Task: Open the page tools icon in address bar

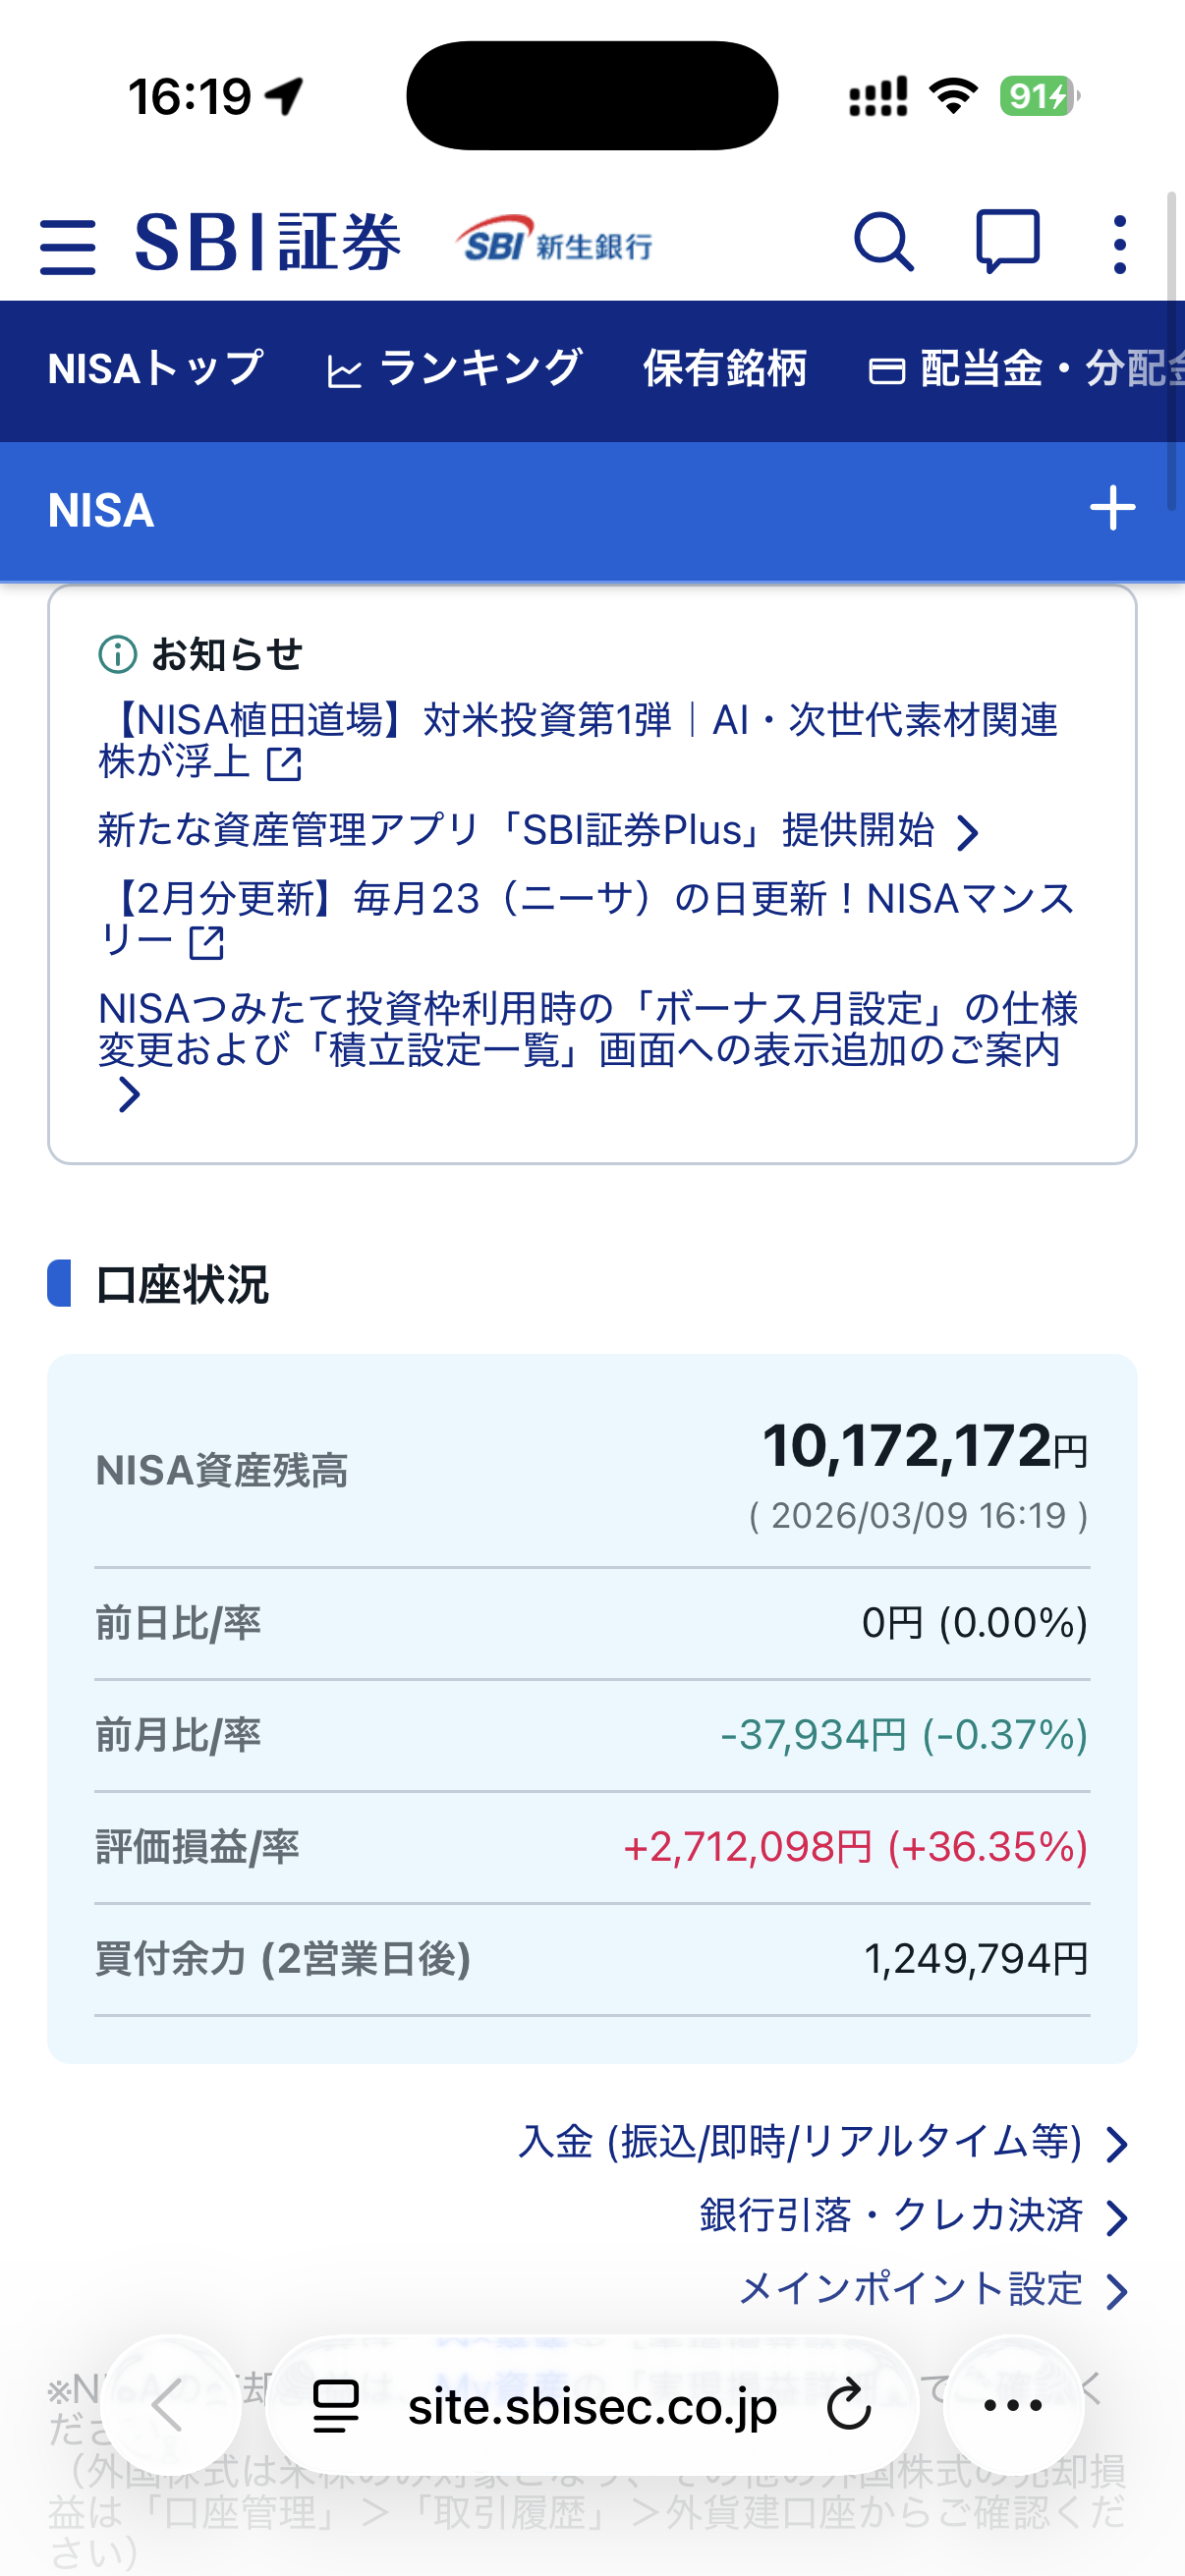Action: (x=336, y=2405)
